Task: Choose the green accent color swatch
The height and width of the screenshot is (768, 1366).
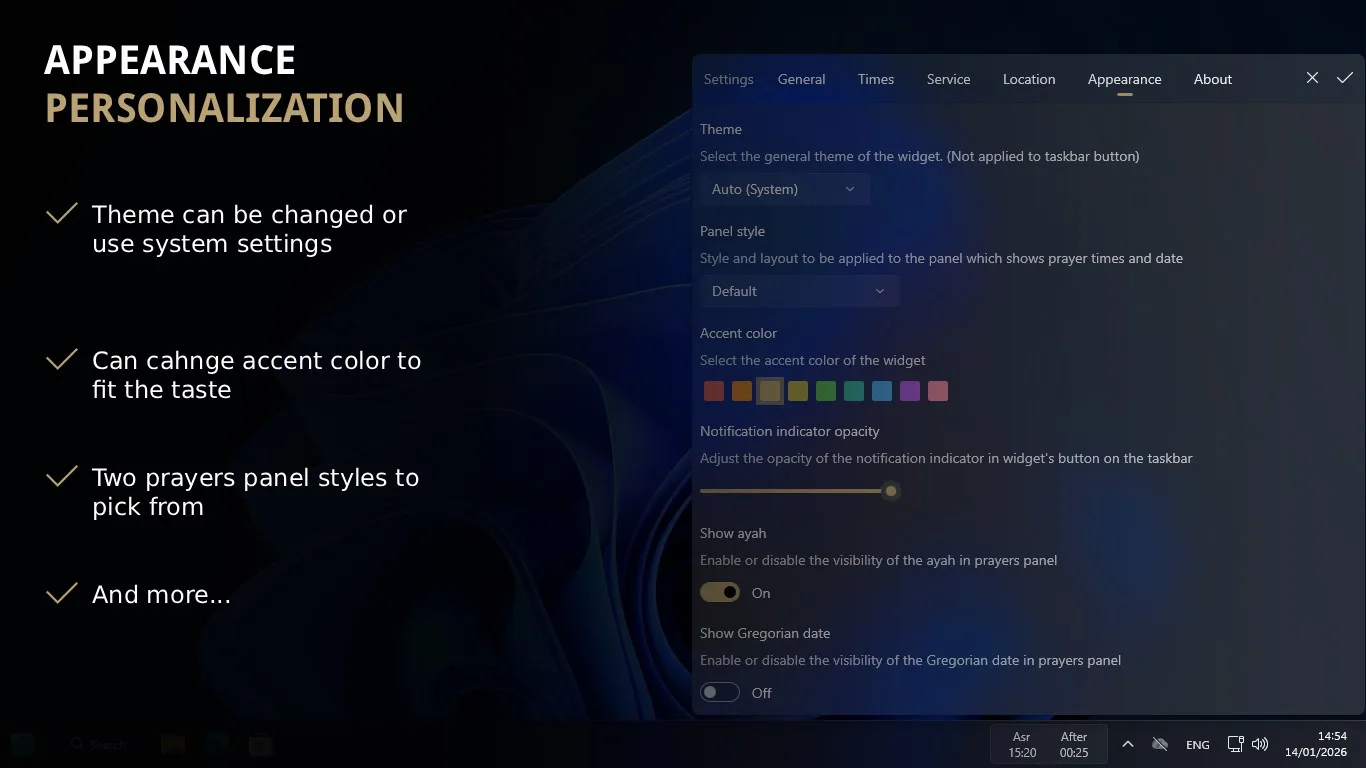Action: click(x=826, y=391)
